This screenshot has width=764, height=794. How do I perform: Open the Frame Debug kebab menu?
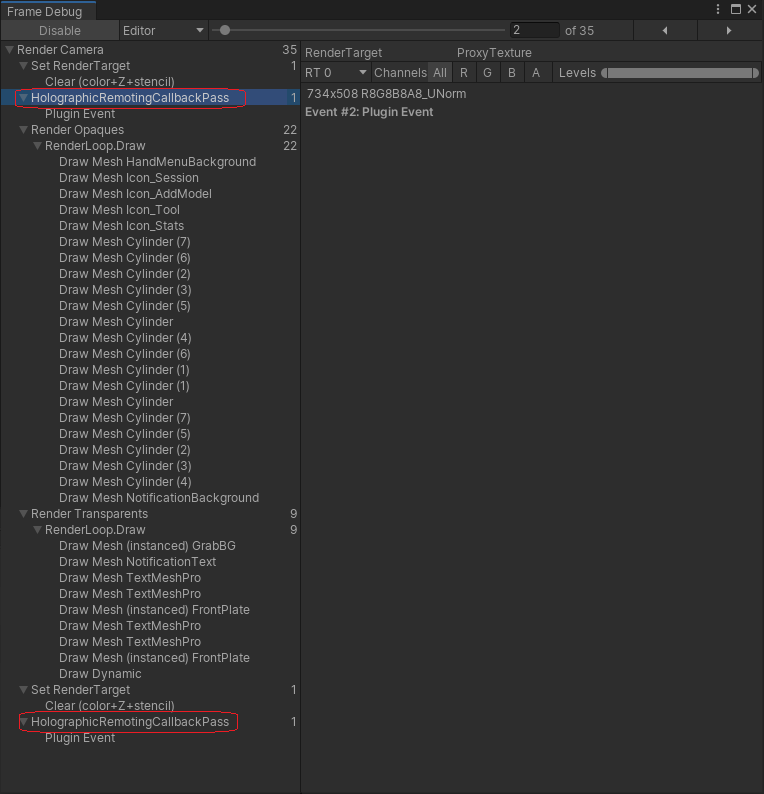pyautogui.click(x=717, y=9)
